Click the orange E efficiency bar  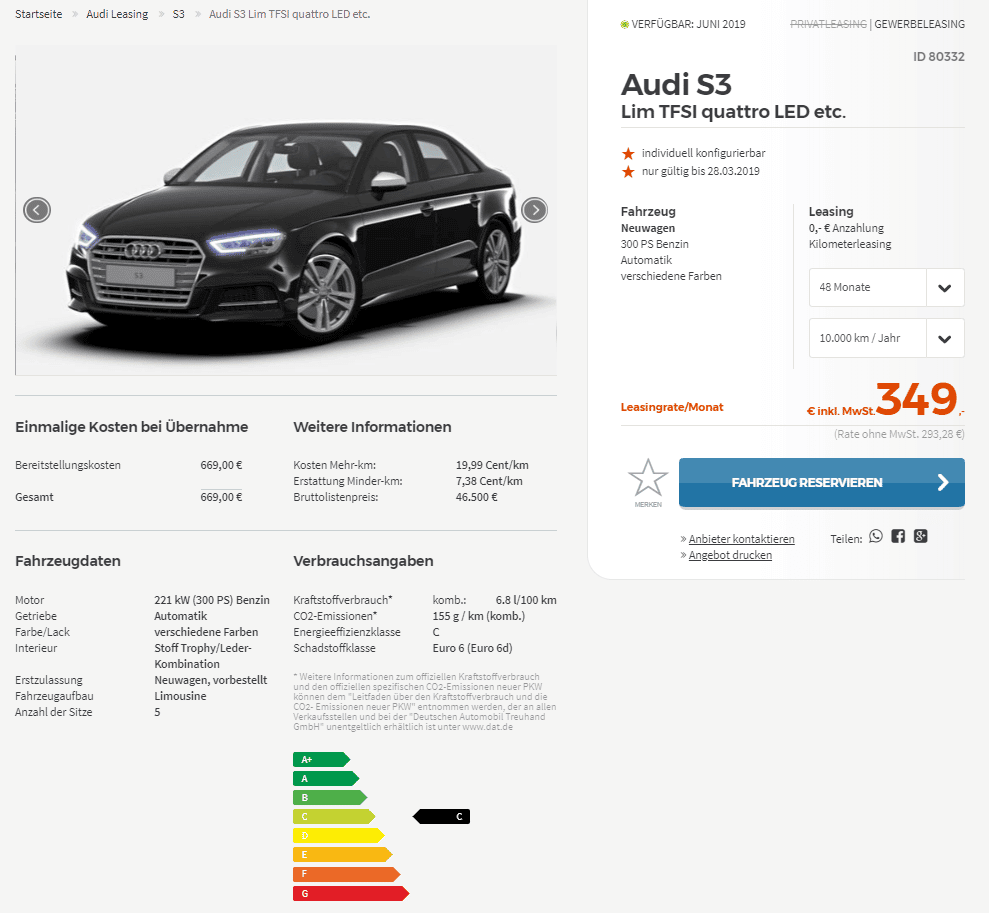pyautogui.click(x=342, y=854)
